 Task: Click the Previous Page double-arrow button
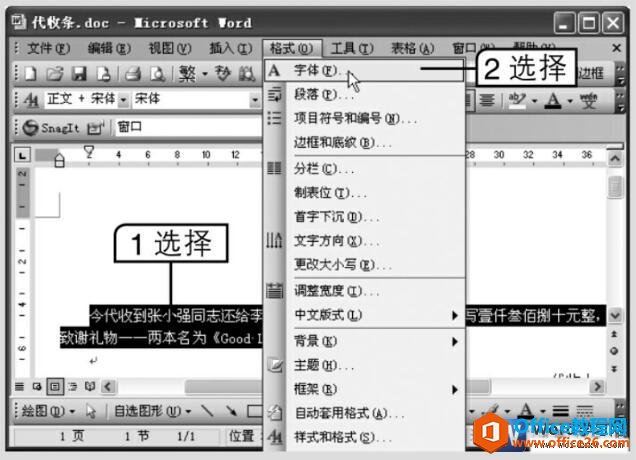614,334
